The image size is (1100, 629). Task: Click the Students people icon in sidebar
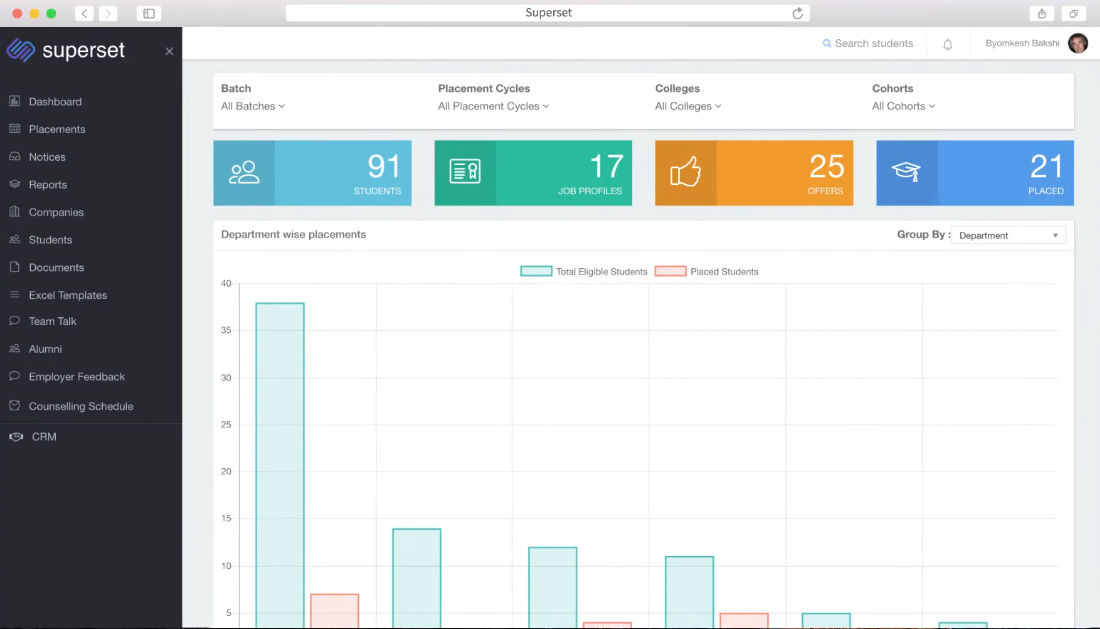(x=15, y=239)
